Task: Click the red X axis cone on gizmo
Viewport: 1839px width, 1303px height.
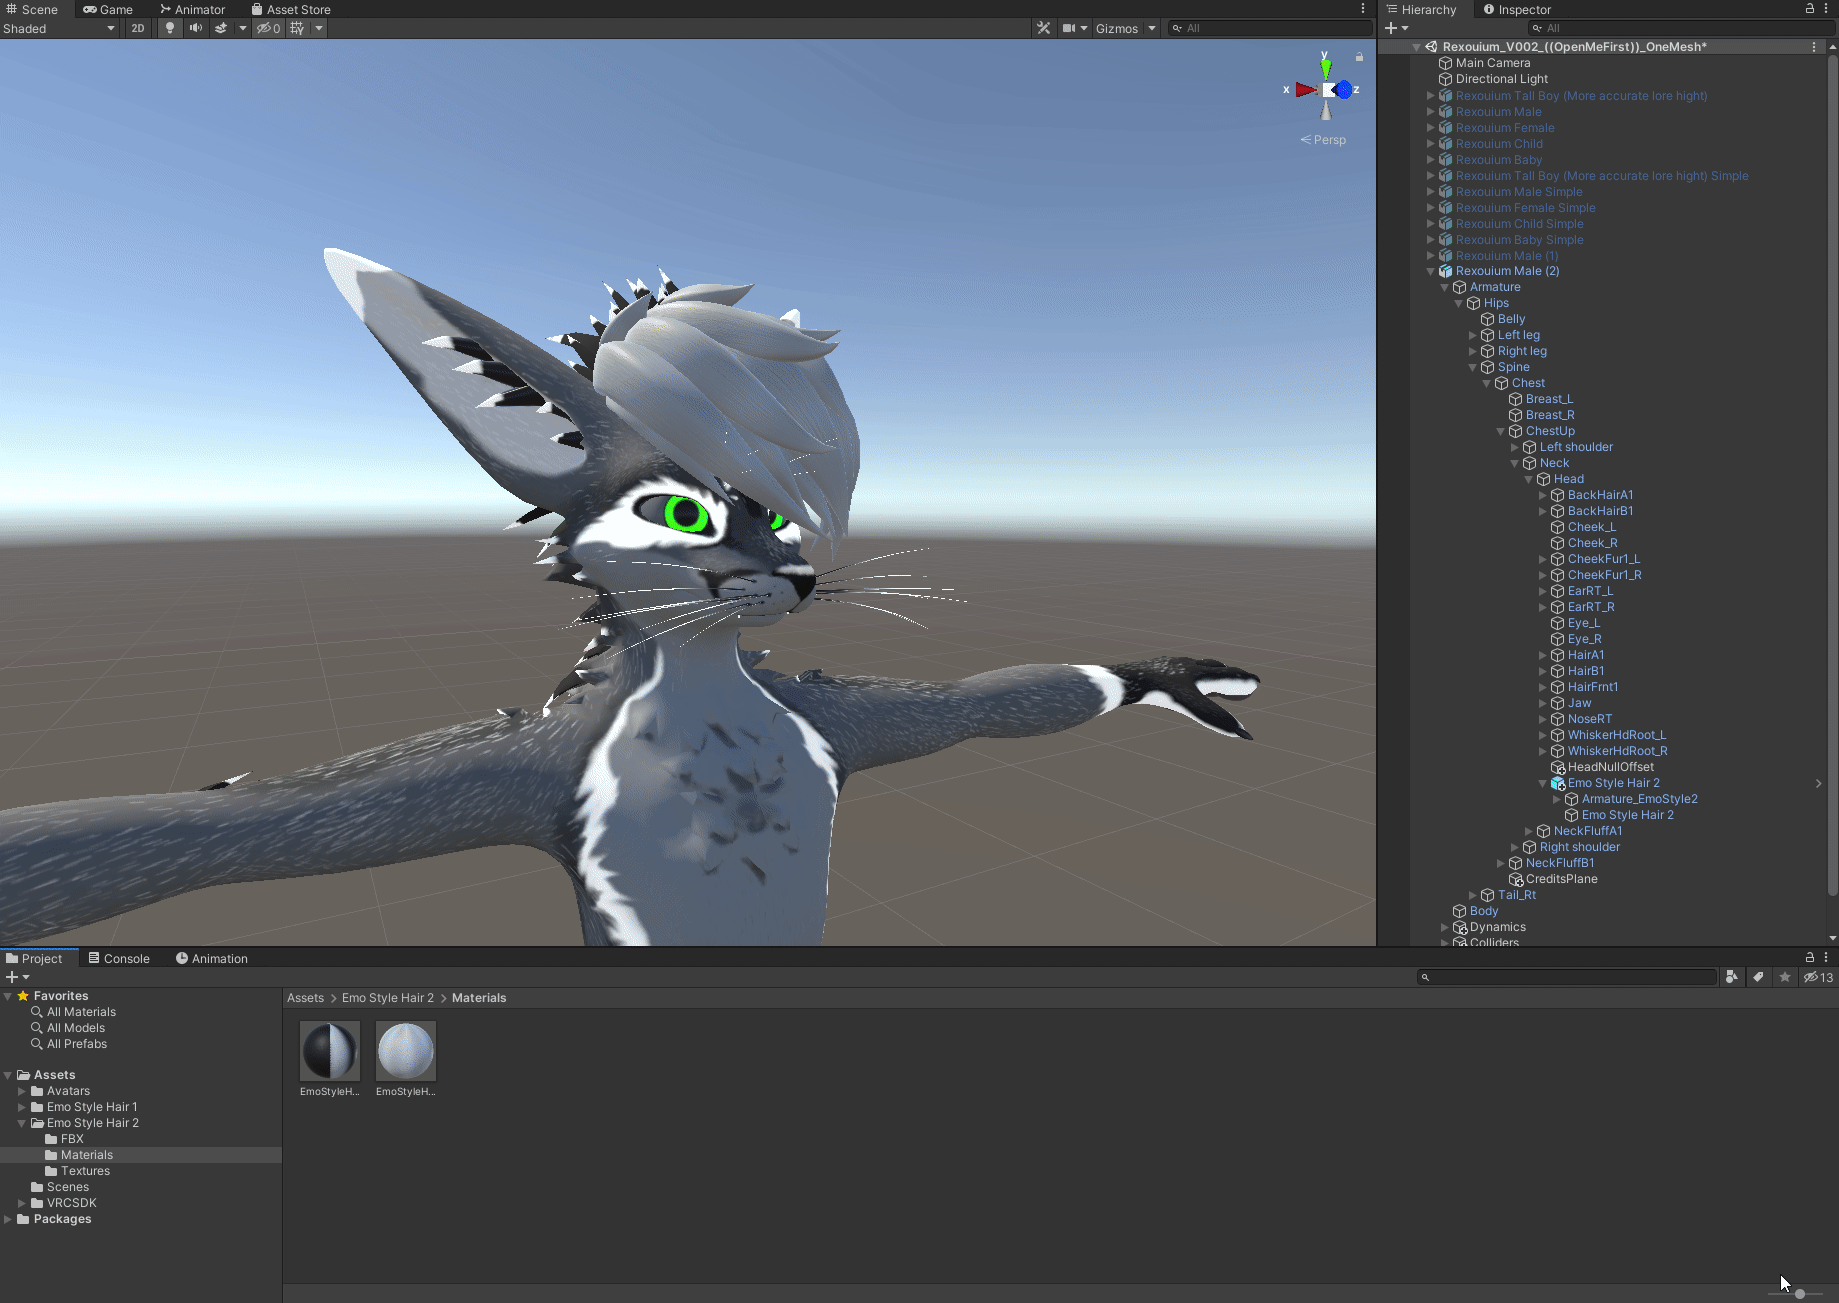Action: (1306, 90)
